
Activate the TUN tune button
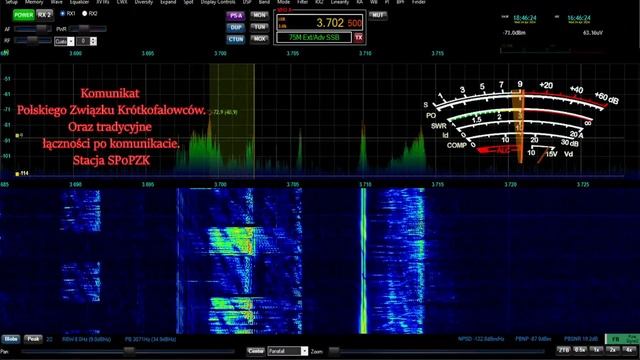[x=259, y=27]
